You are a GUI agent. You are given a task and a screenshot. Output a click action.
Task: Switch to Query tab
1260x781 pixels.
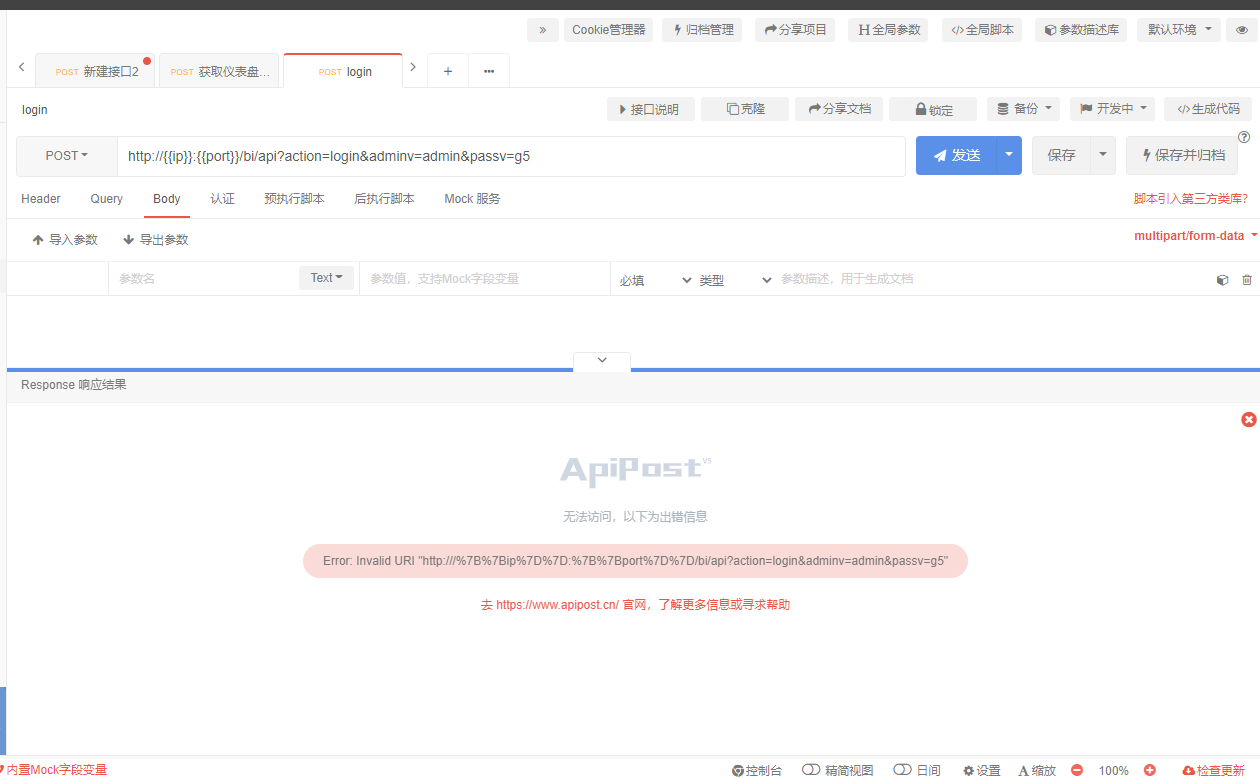[x=107, y=199]
